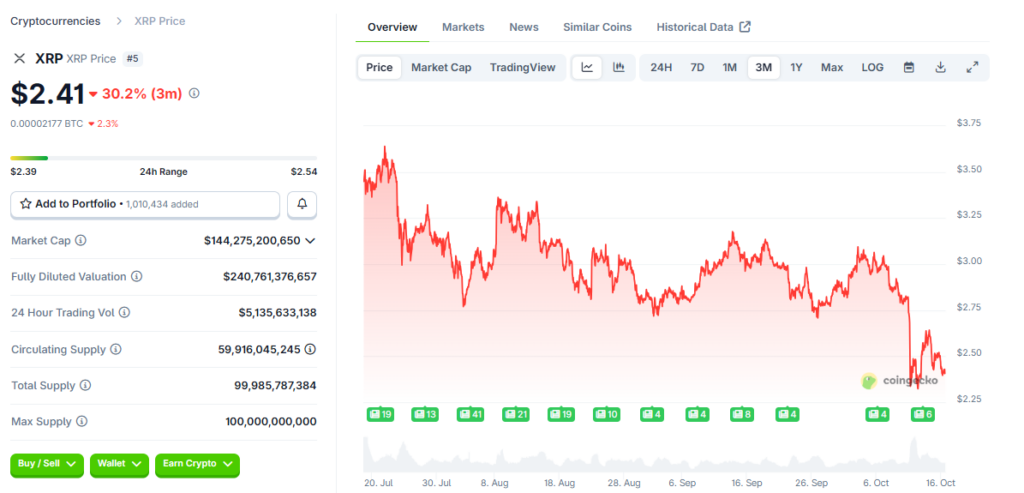The image size is (1024, 493).
Task: Click the 24h Range progress bar
Action: (x=163, y=158)
